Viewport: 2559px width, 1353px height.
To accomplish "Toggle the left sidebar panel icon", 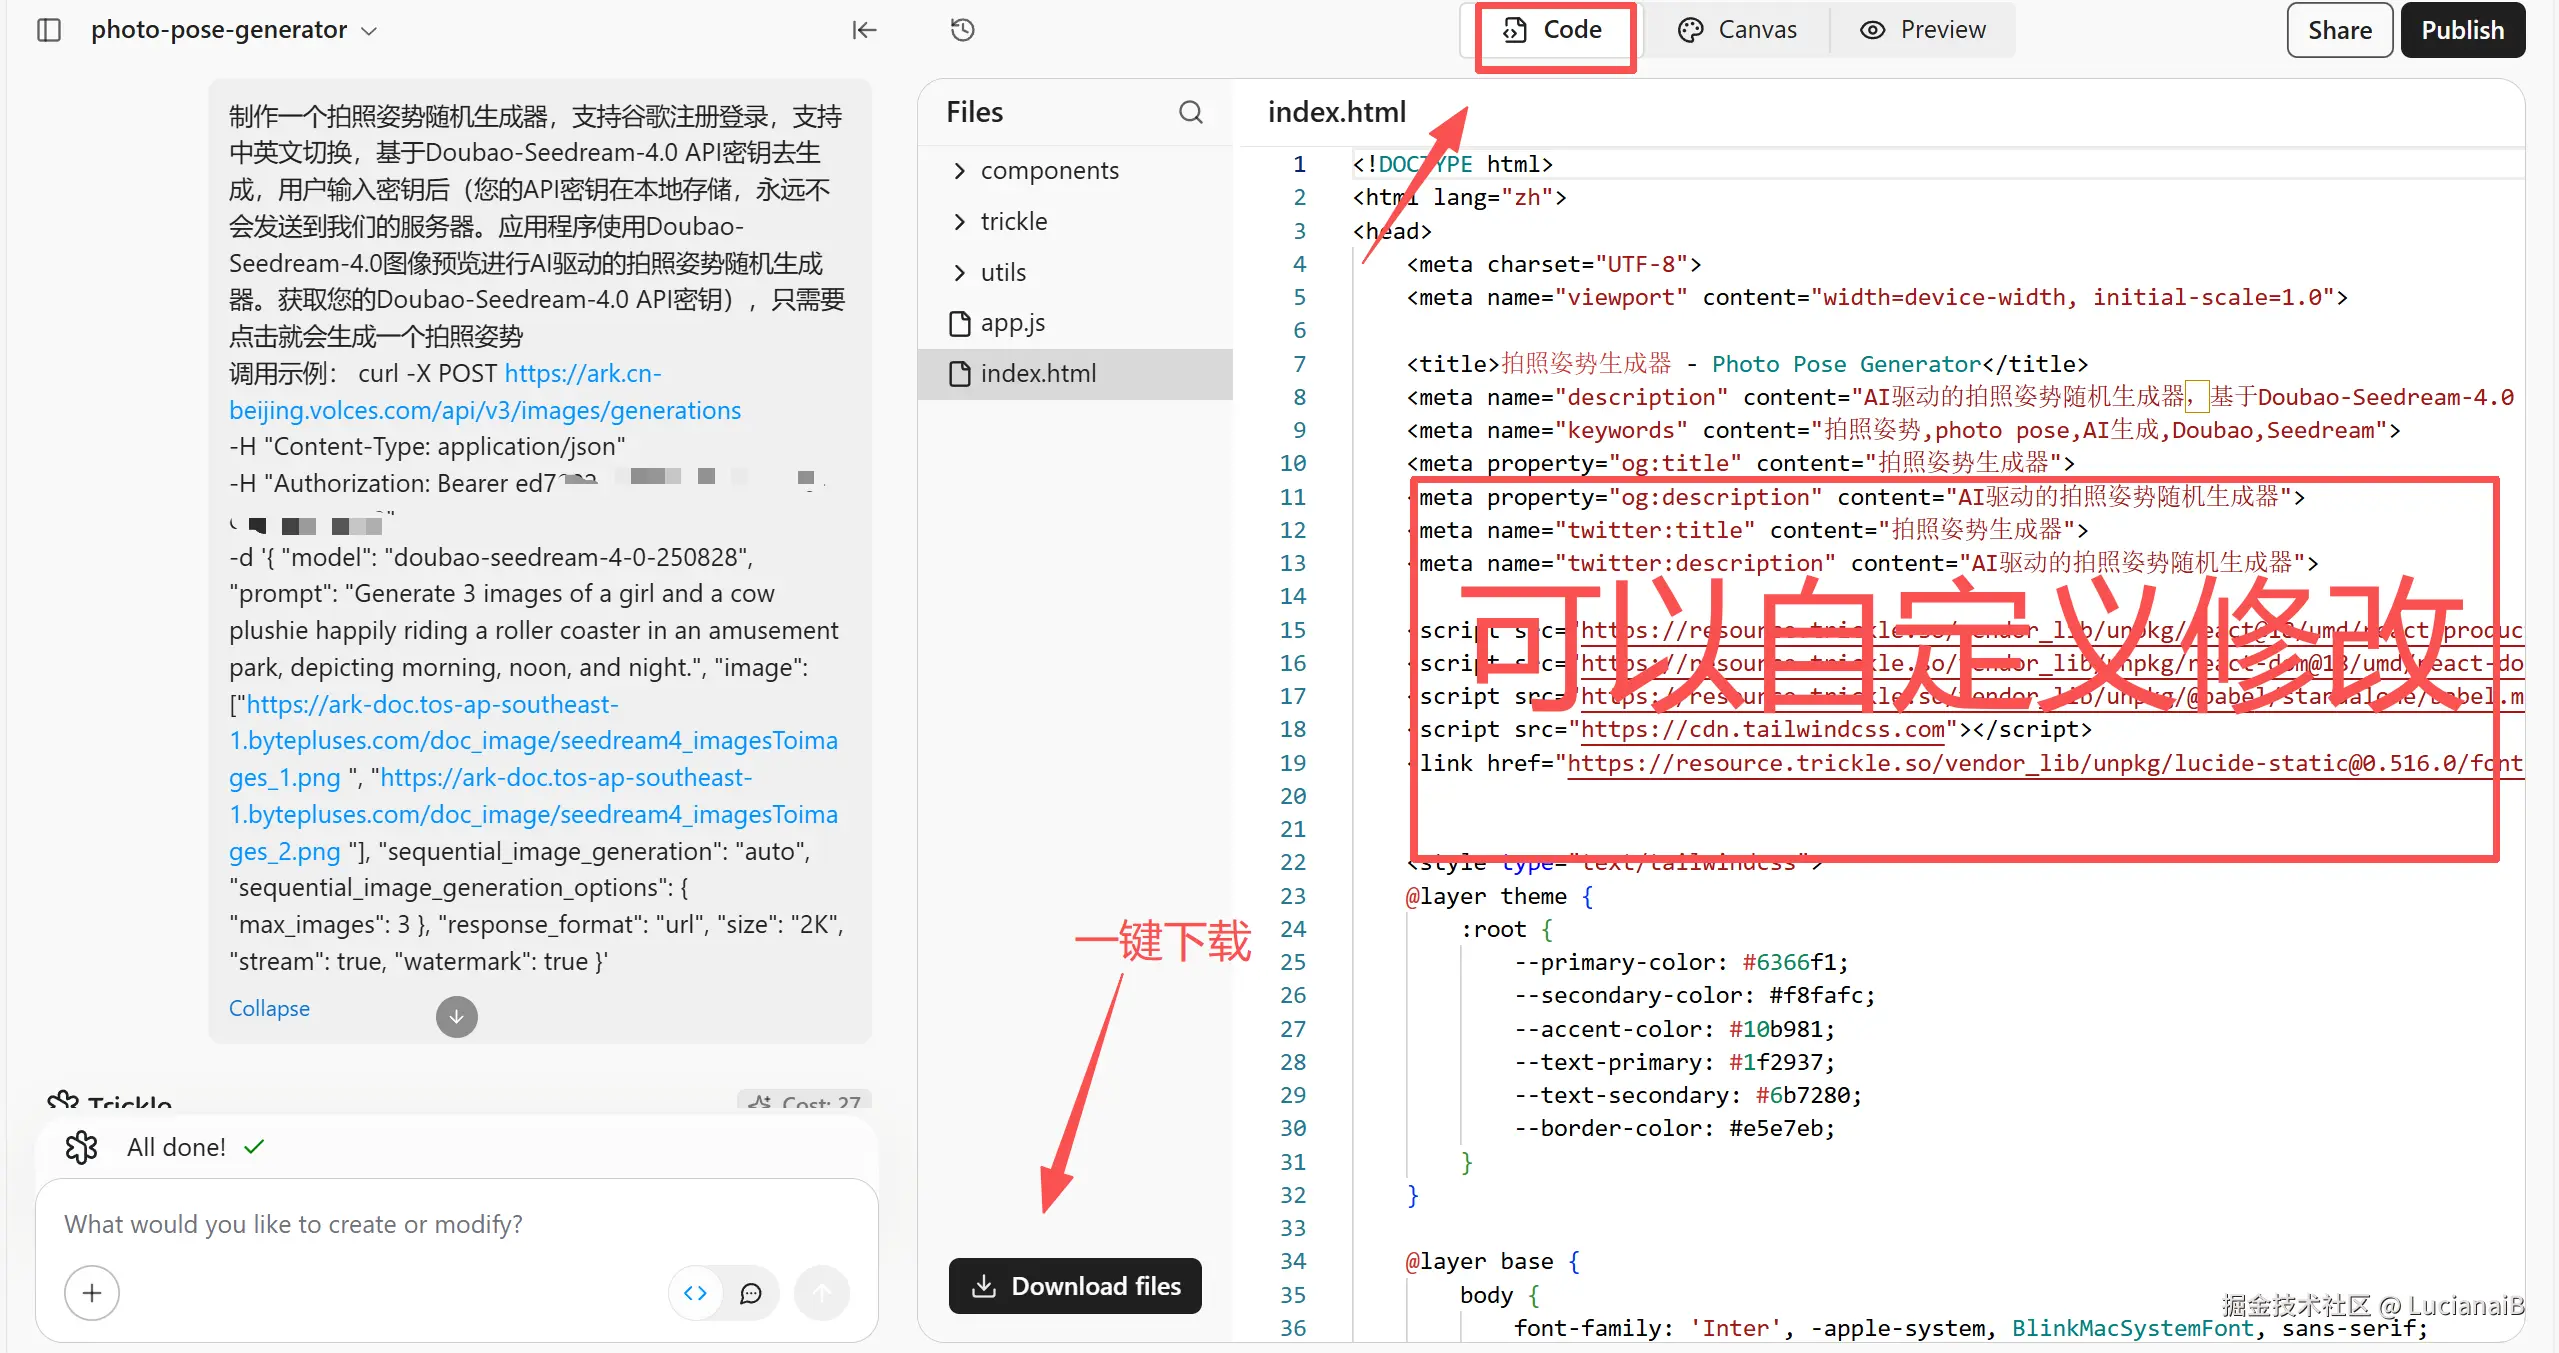I will [x=48, y=30].
